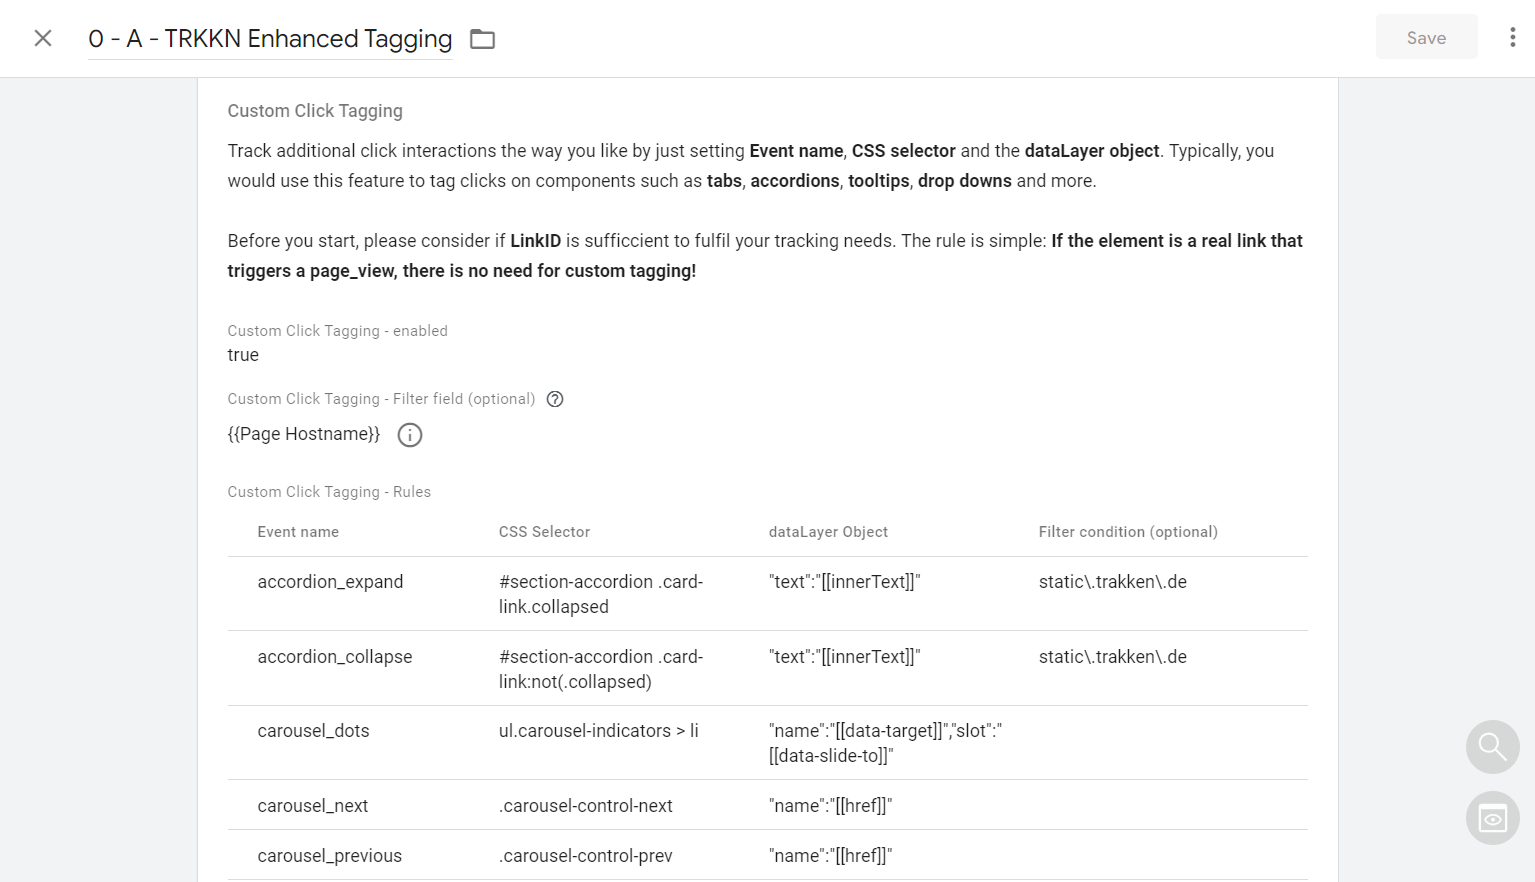Viewport: 1535px width, 882px height.
Task: Edit the tag name input field
Action: pos(269,39)
